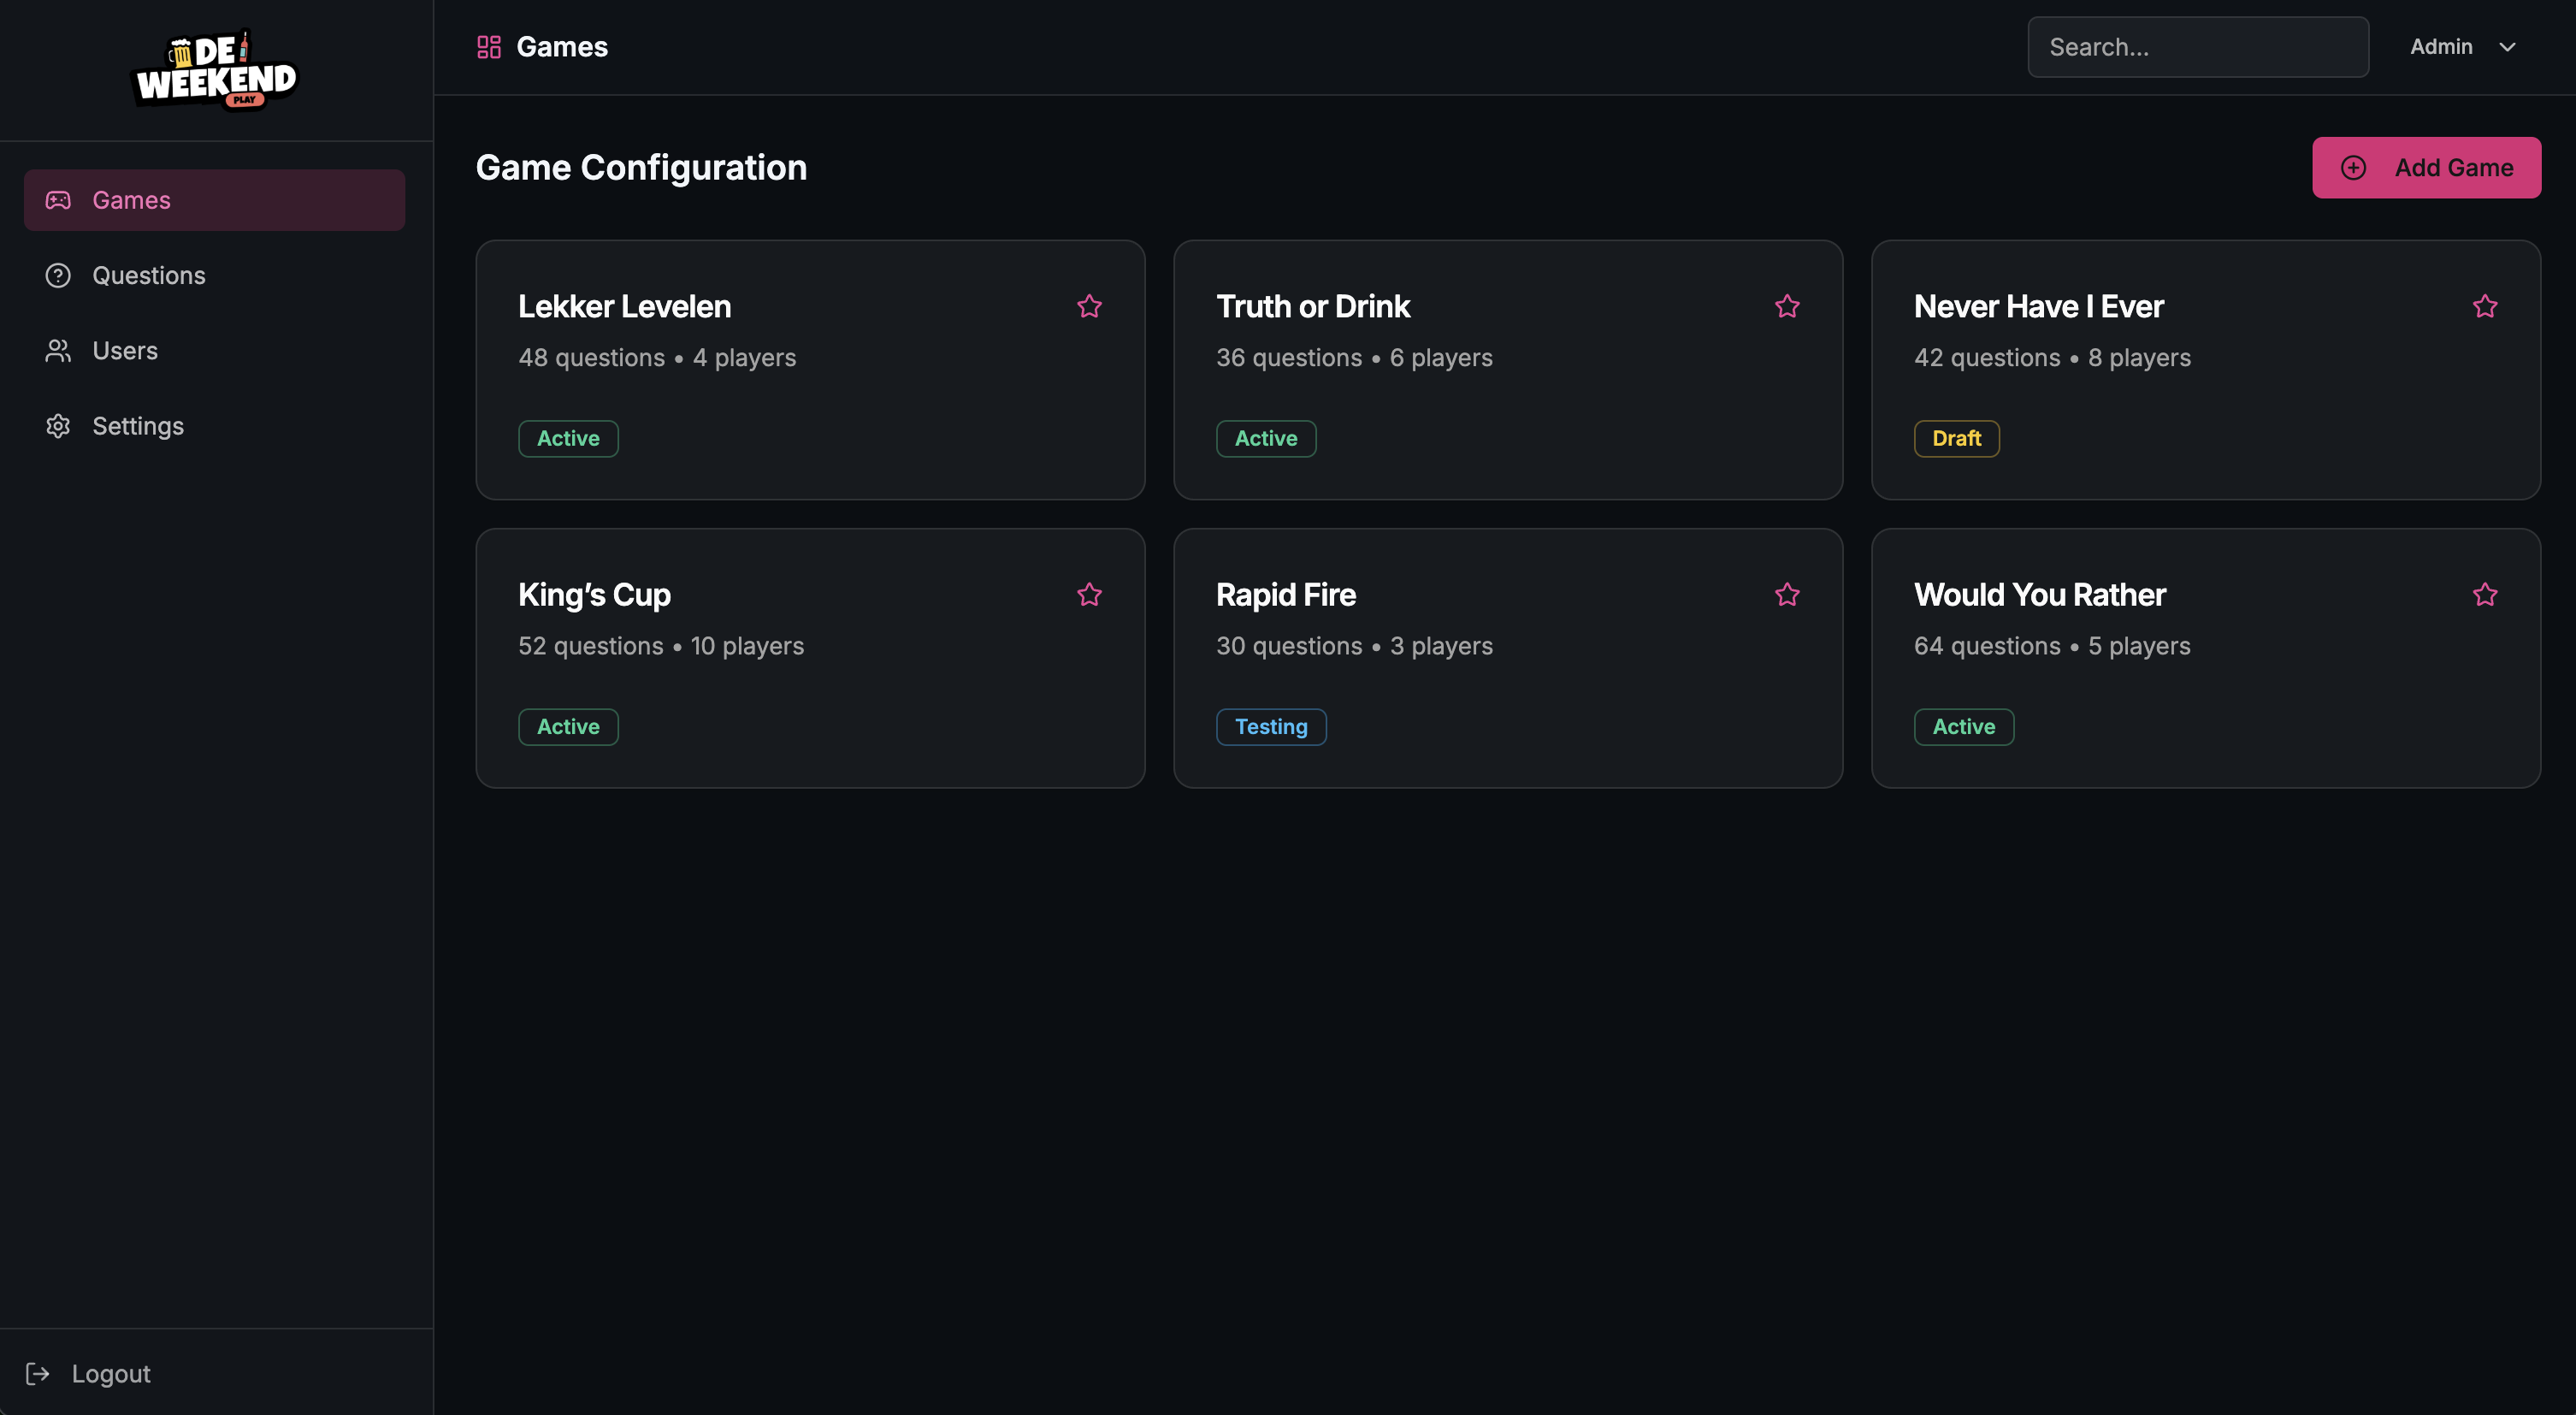Click the Logout arrow icon

[38, 1373]
